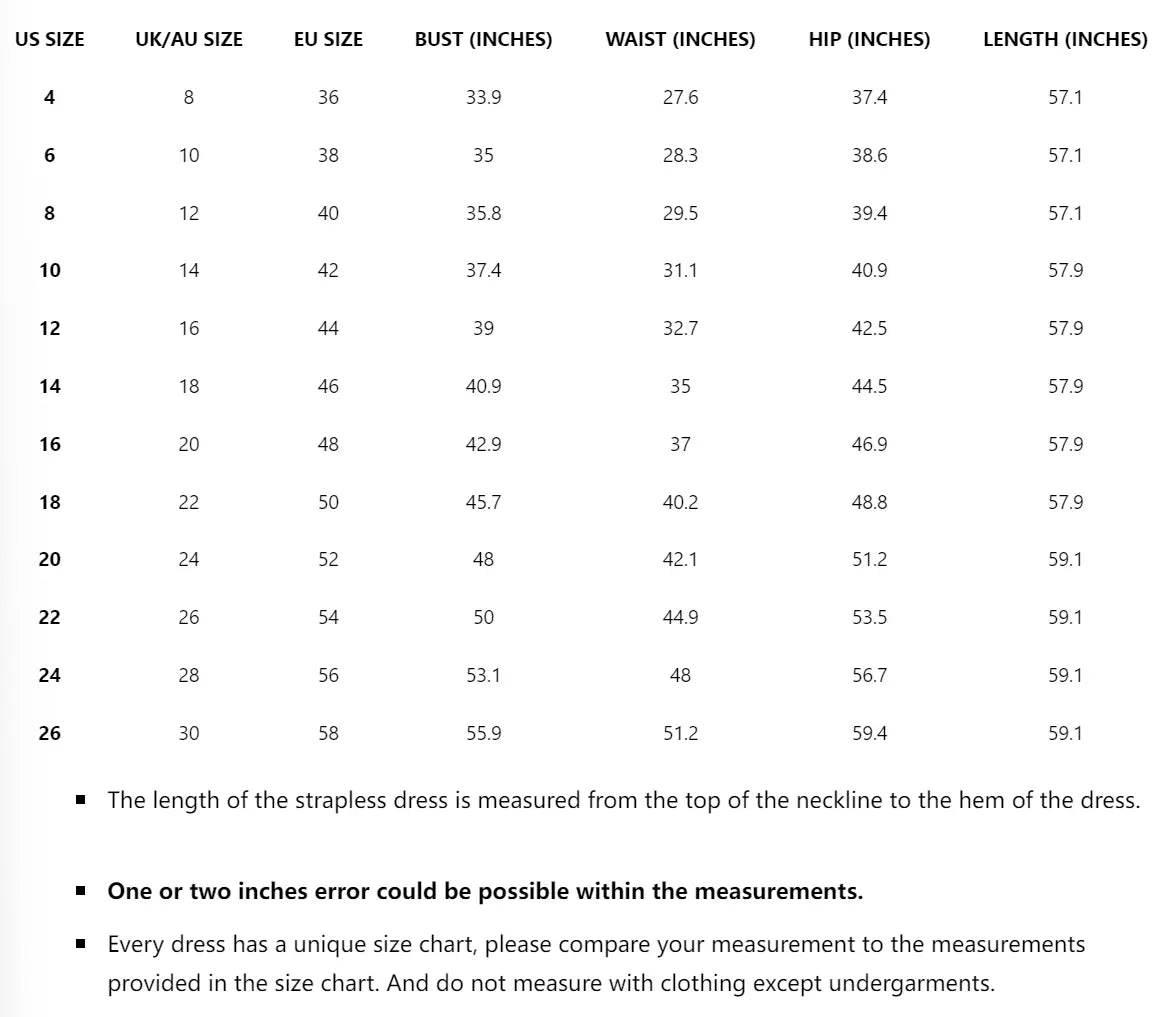Click the LENGTH (INCHES) column header
This screenshot has width=1174, height=1017.
1065,40
